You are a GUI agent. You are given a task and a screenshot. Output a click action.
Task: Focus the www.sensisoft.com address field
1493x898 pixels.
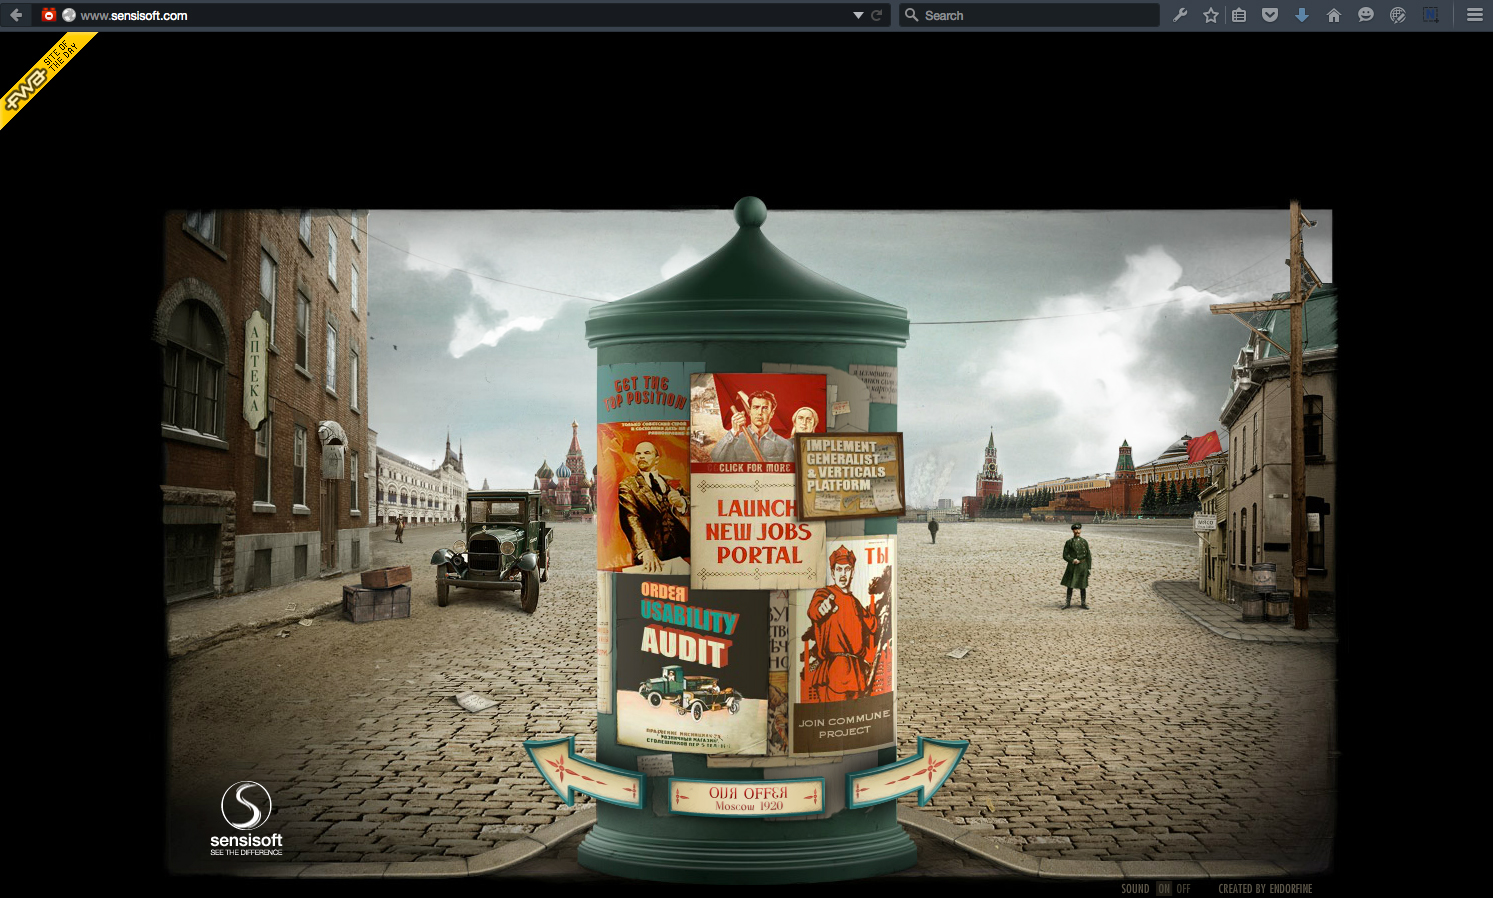[460, 15]
